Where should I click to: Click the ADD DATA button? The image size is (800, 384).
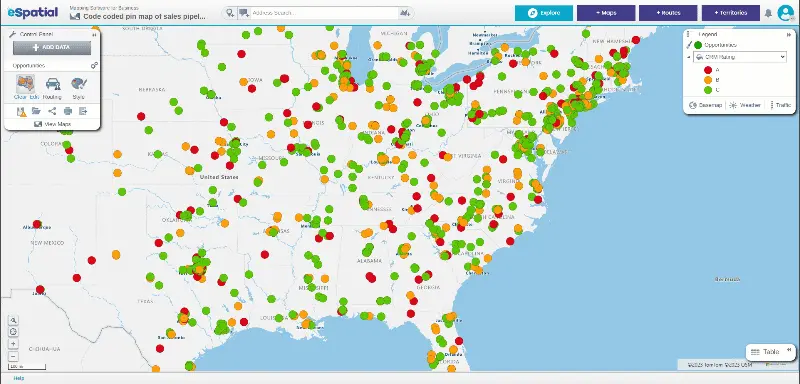pos(52,48)
